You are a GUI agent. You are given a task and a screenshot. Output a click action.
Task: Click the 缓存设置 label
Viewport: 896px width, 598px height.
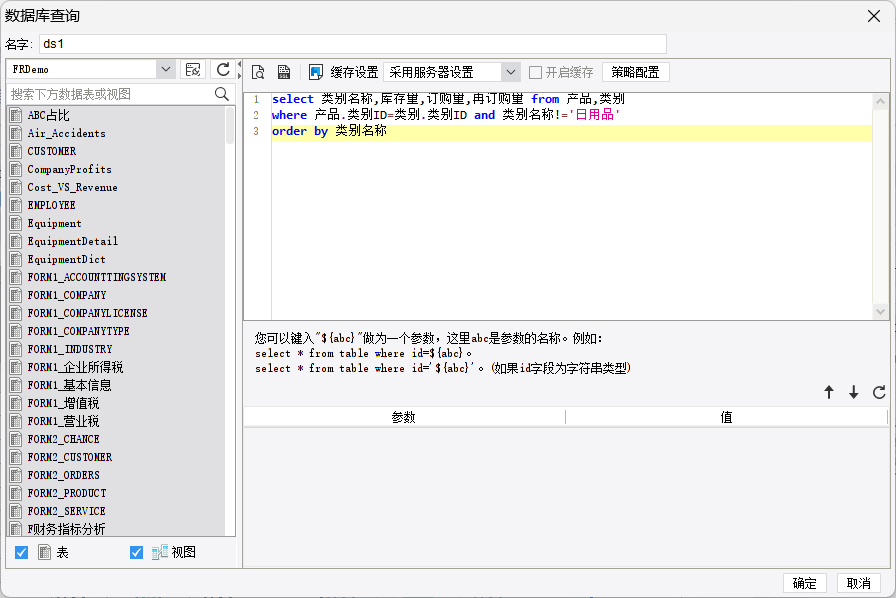(x=354, y=72)
